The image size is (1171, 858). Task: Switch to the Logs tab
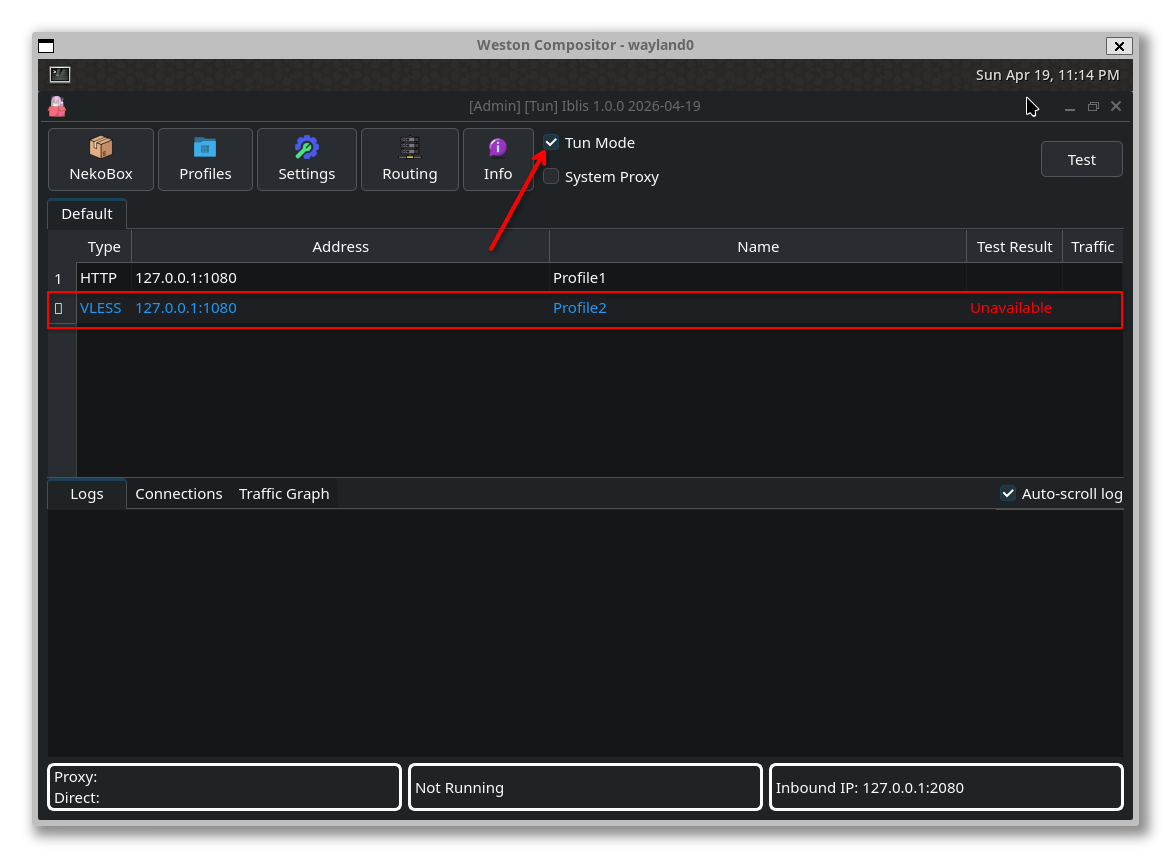point(87,494)
